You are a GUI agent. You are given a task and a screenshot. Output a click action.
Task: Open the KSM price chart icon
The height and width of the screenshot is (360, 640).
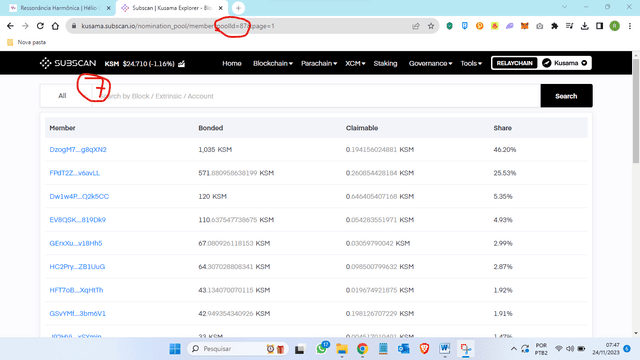tap(182, 63)
